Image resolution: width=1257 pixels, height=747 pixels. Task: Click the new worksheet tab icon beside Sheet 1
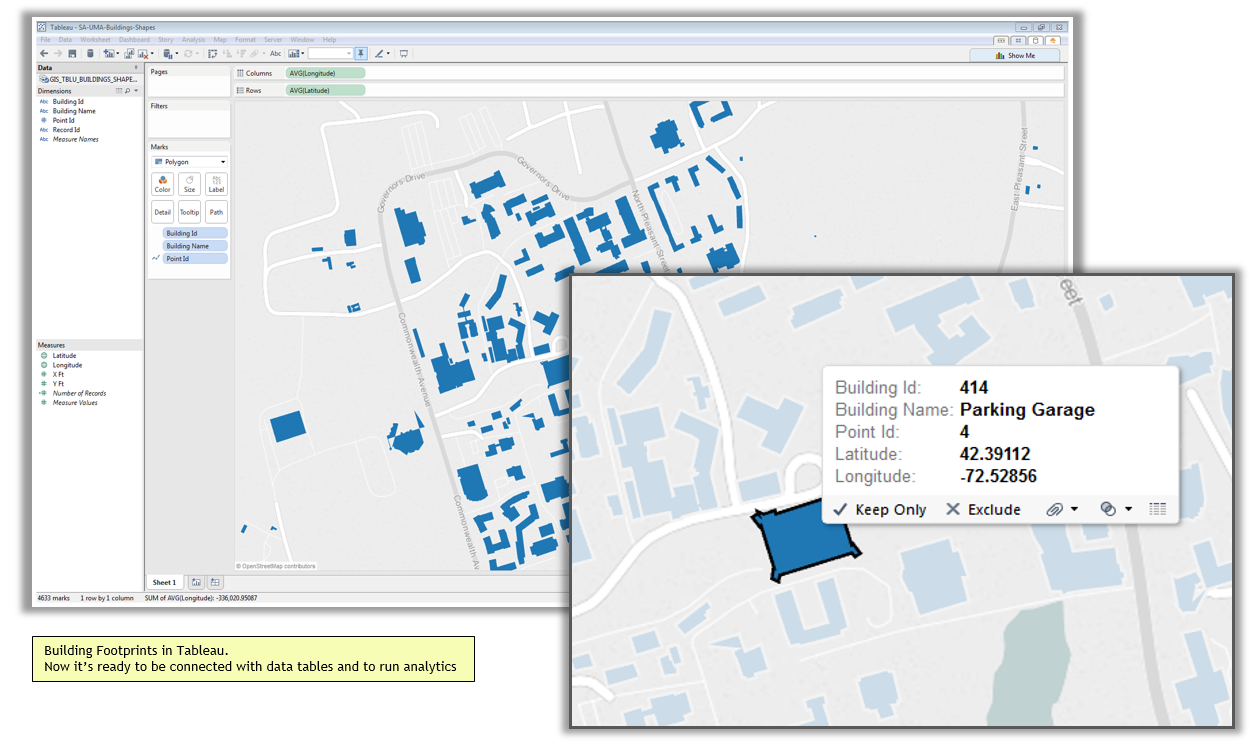(196, 582)
